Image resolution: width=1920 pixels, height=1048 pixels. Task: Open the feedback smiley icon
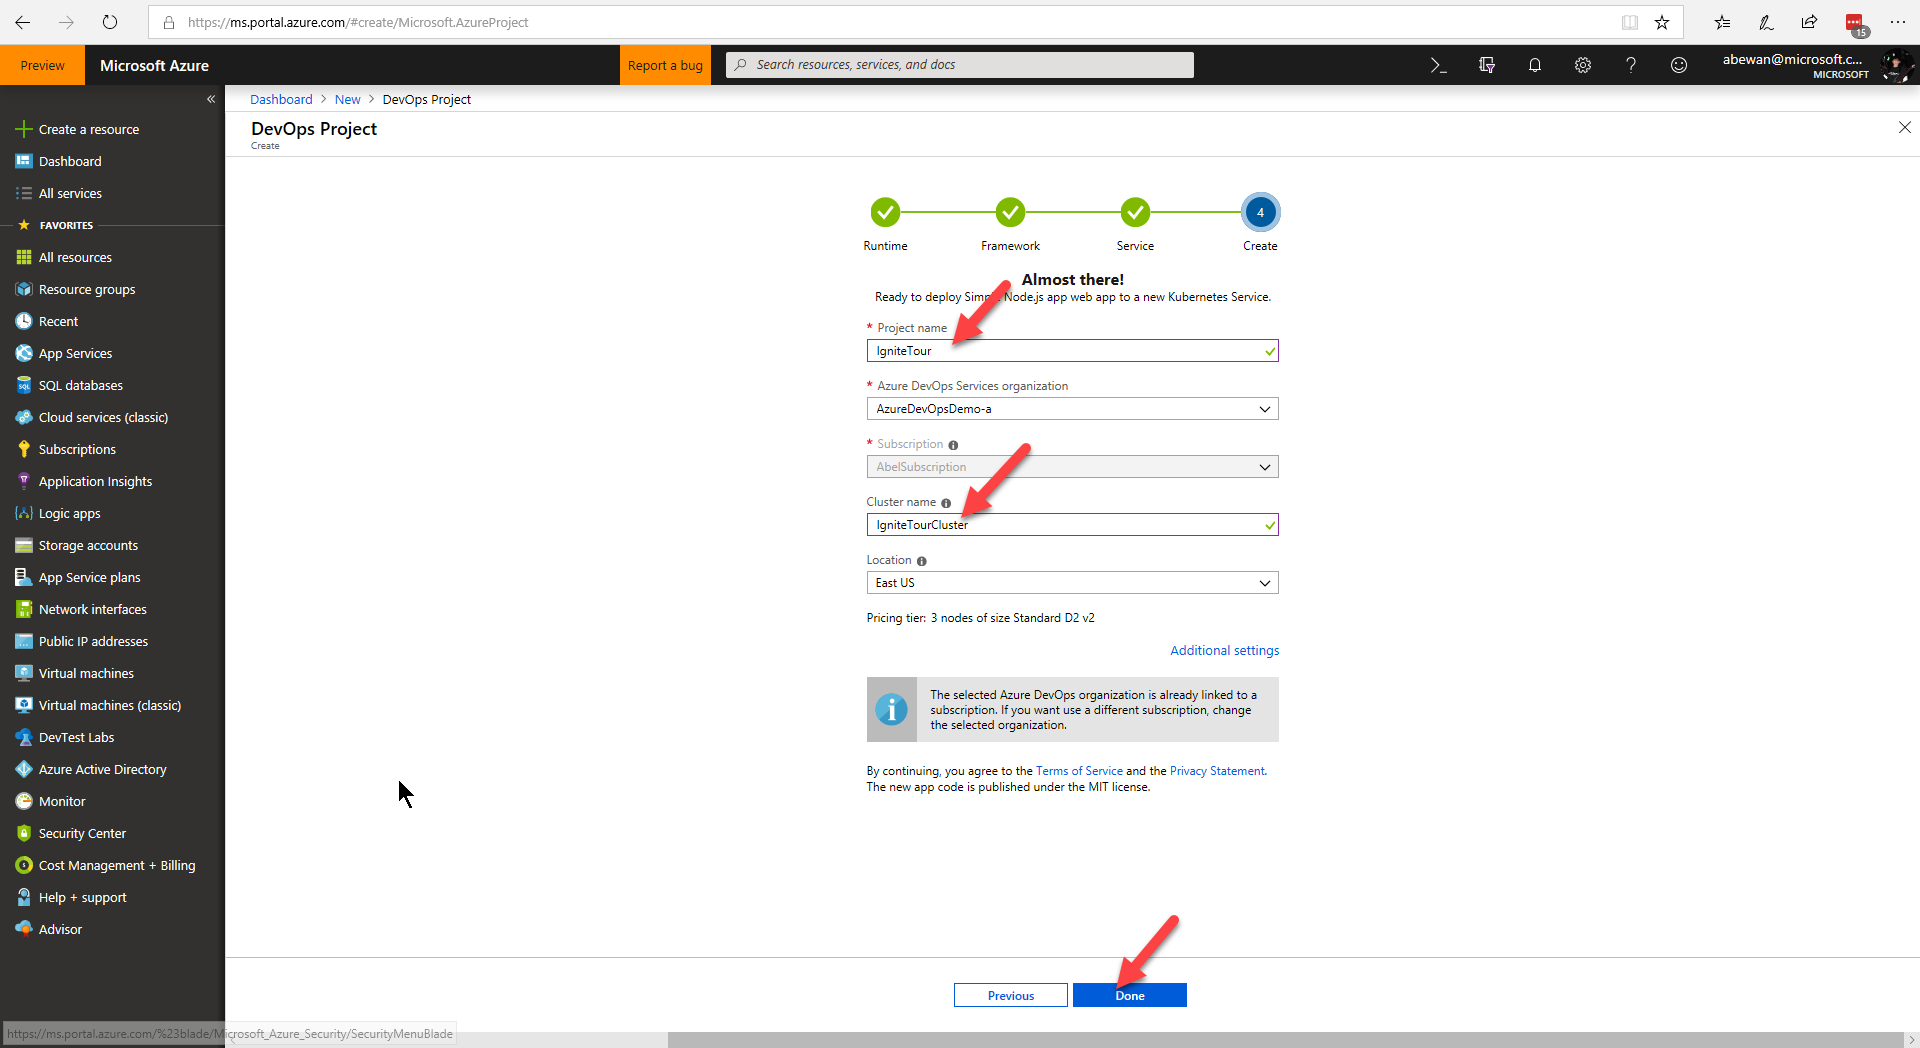point(1679,65)
